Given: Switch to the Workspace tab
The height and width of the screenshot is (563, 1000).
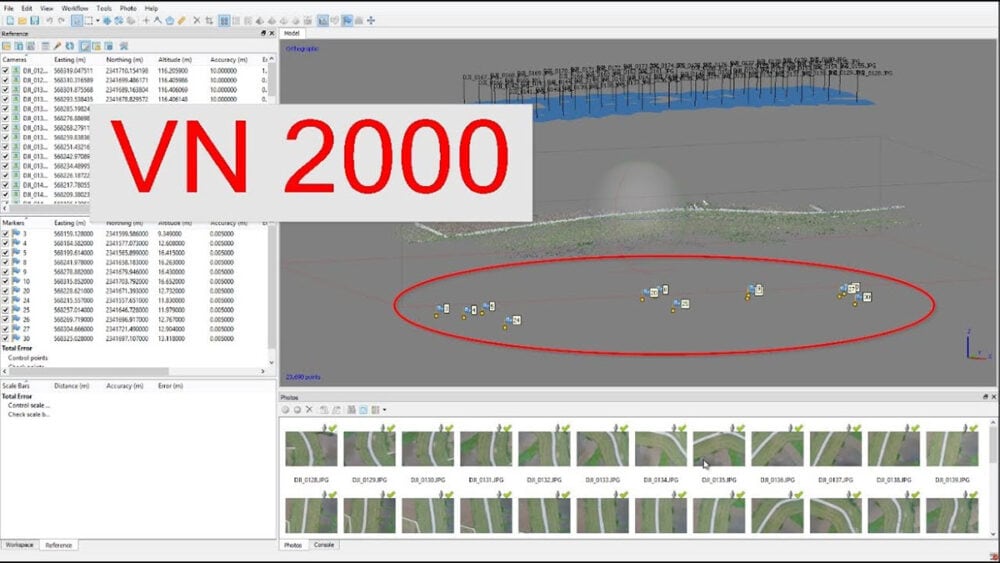Looking at the screenshot, I should coord(19,545).
